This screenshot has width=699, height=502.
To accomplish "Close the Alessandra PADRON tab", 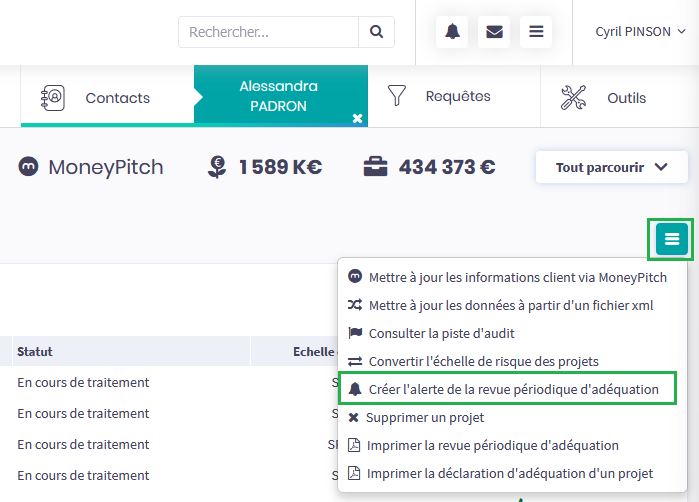I will click(357, 118).
